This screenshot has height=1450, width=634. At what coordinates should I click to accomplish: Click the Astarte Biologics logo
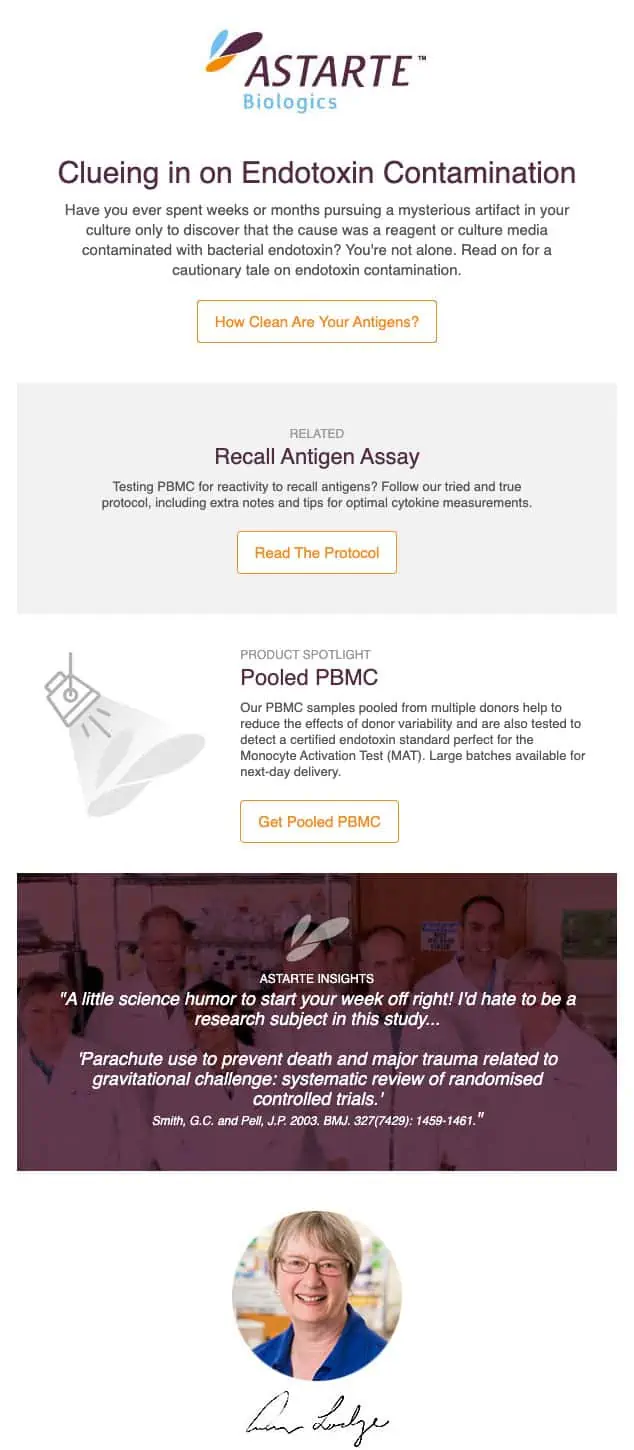[x=316, y=71]
